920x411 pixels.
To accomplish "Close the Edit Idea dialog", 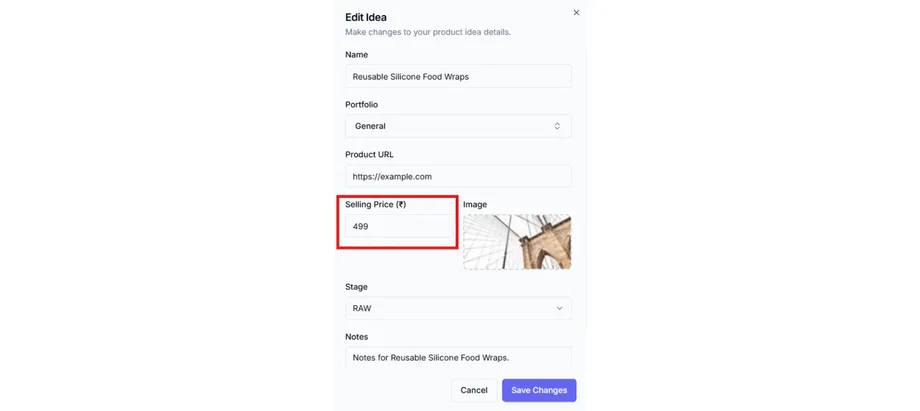I will 576,13.
